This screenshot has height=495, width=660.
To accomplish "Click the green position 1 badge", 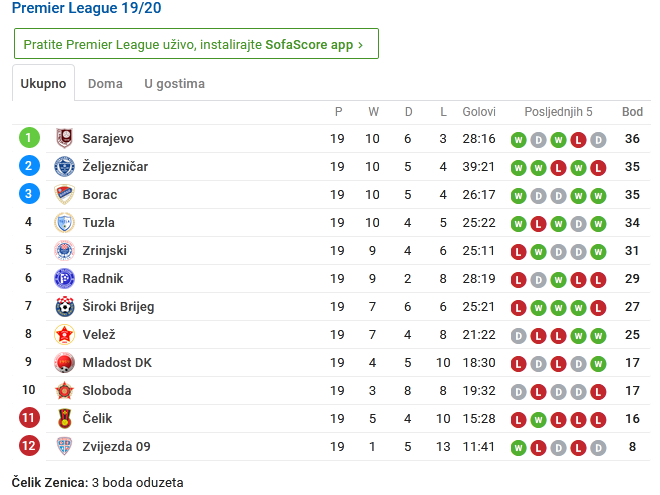I will pyautogui.click(x=29, y=139).
